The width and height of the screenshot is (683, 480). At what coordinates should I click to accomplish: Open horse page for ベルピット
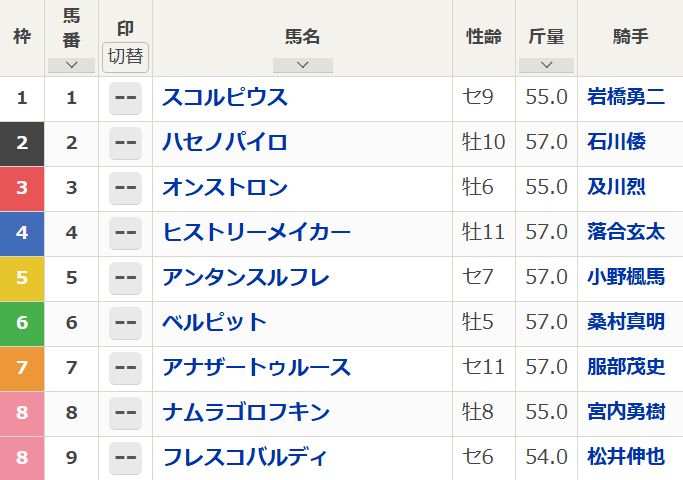[214, 322]
